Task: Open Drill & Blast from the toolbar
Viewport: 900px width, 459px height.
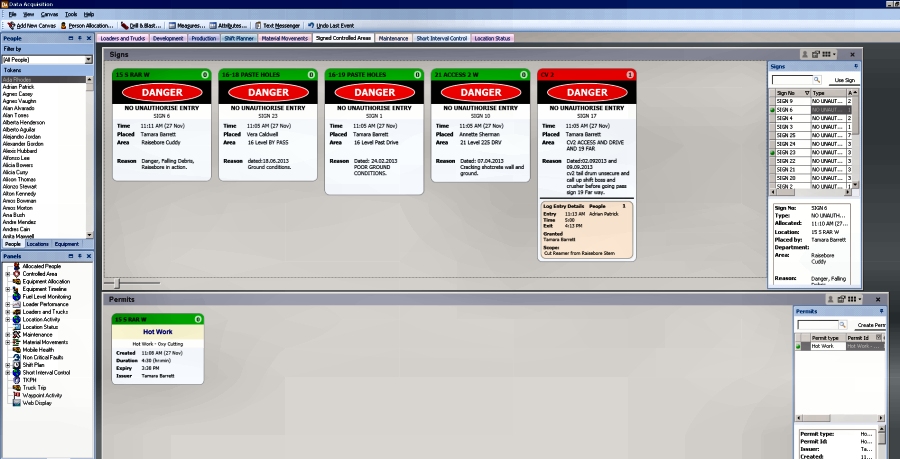Action: (143, 25)
